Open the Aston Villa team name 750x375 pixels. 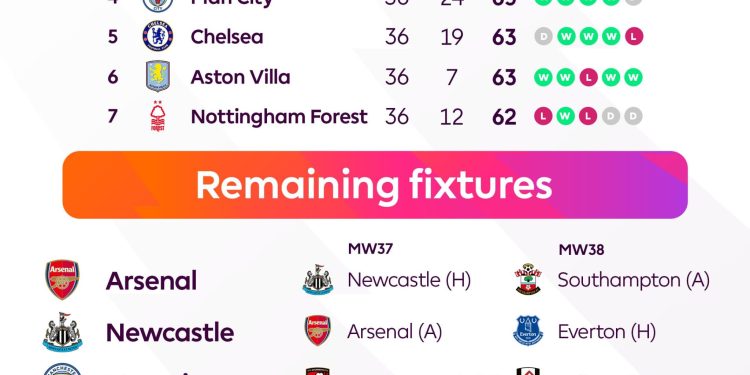pos(240,77)
